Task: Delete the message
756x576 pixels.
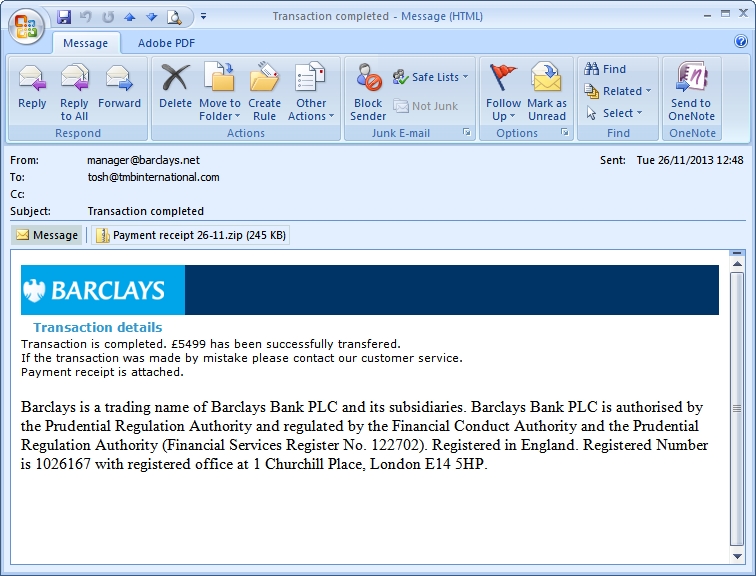Action: click(175, 87)
